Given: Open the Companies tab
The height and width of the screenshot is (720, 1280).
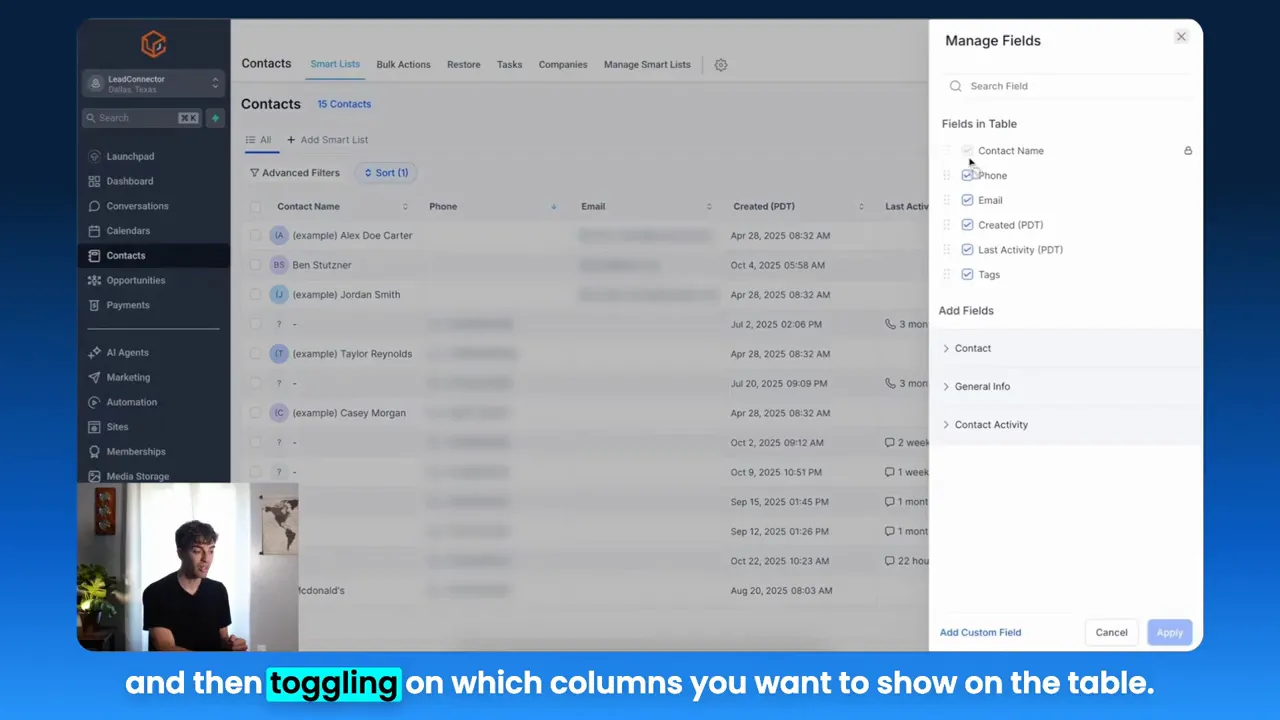Looking at the screenshot, I should (562, 64).
